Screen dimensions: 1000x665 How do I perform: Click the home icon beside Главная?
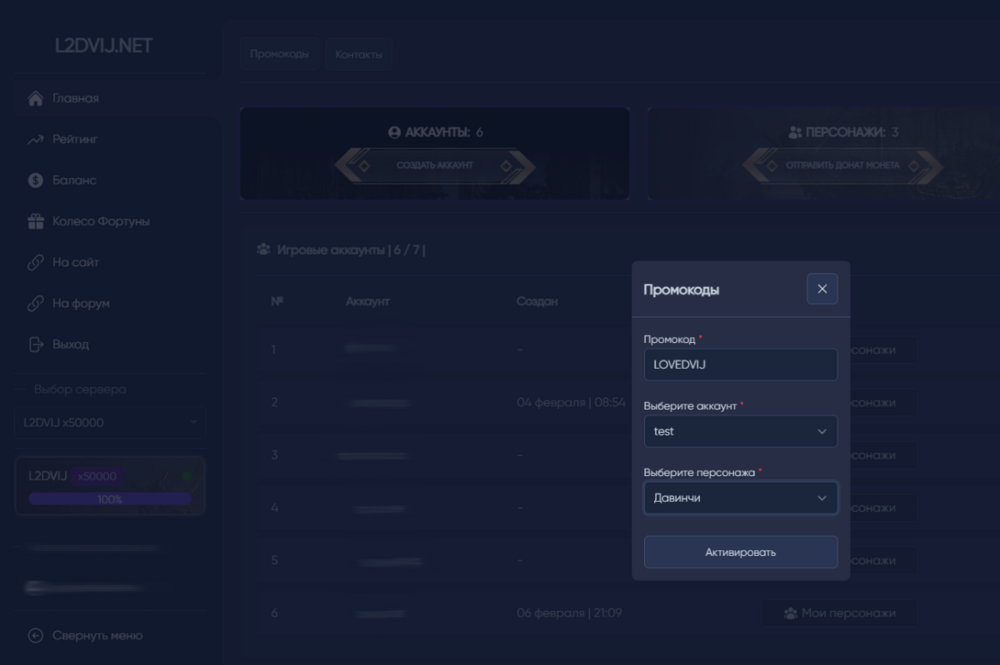pyautogui.click(x=35, y=99)
